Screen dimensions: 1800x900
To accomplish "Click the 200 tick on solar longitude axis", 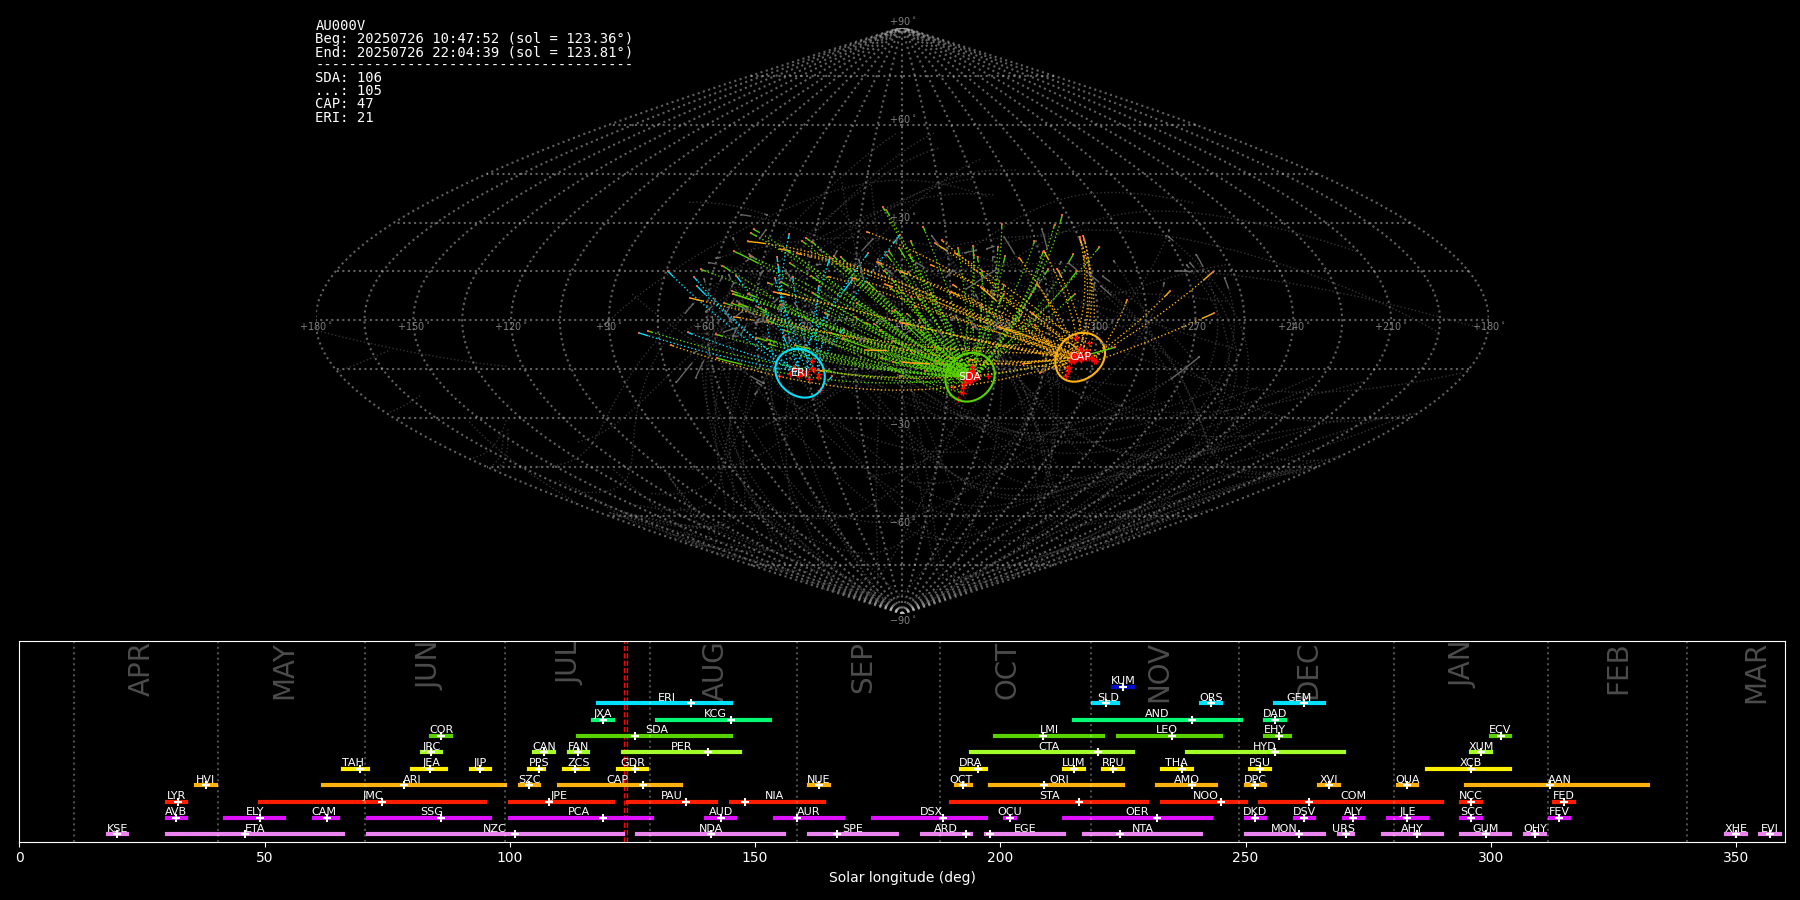I will tap(1000, 857).
